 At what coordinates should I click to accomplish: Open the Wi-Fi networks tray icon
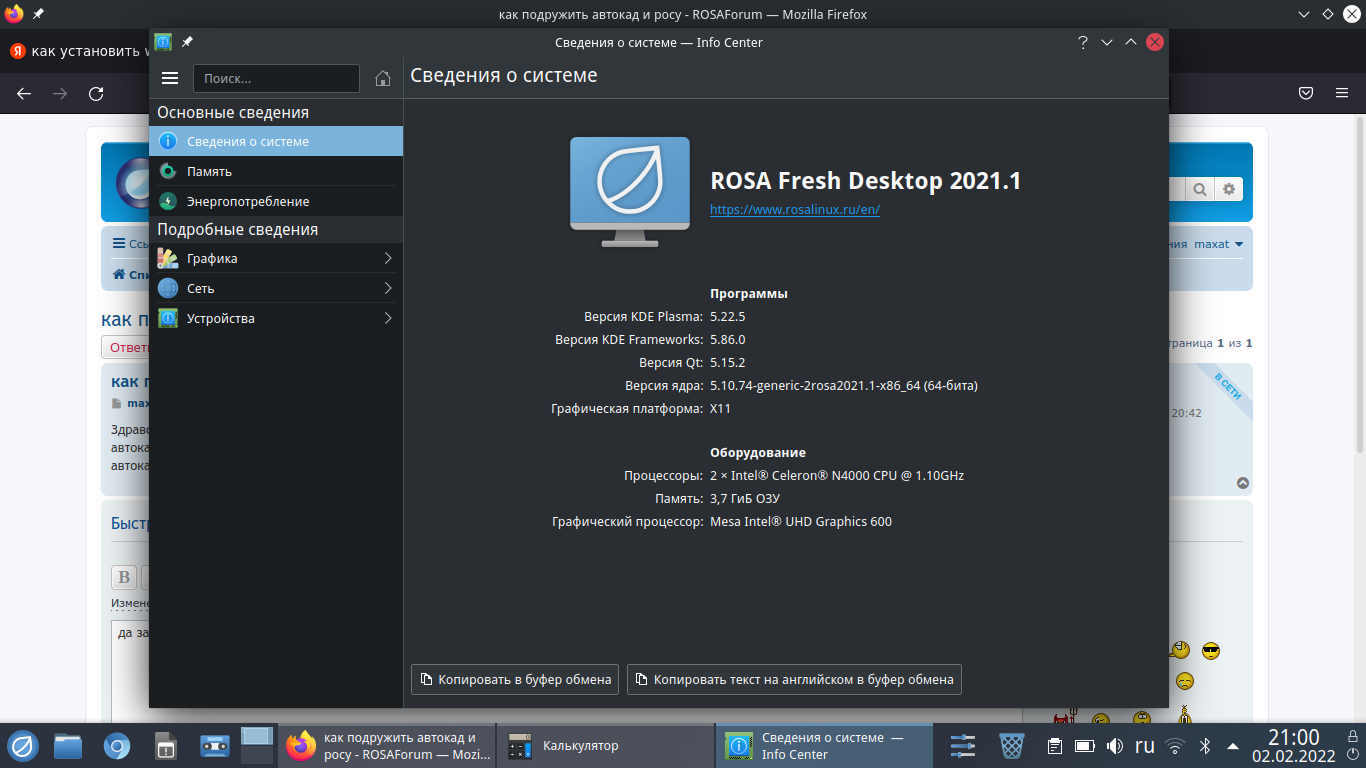pyautogui.click(x=1176, y=746)
